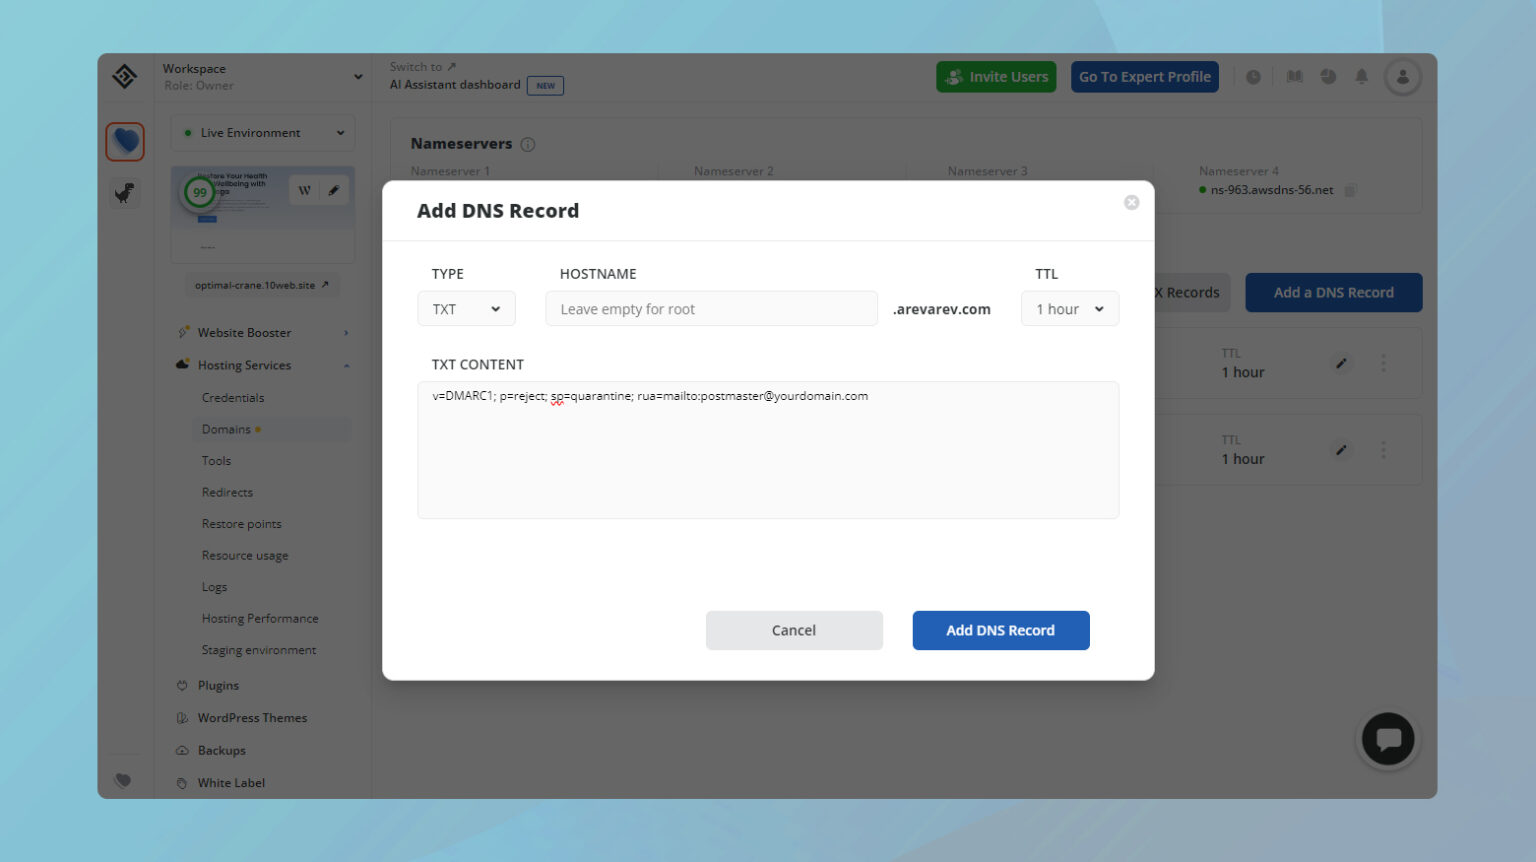
Task: Open WordPress admin via the W icon
Action: click(x=303, y=189)
